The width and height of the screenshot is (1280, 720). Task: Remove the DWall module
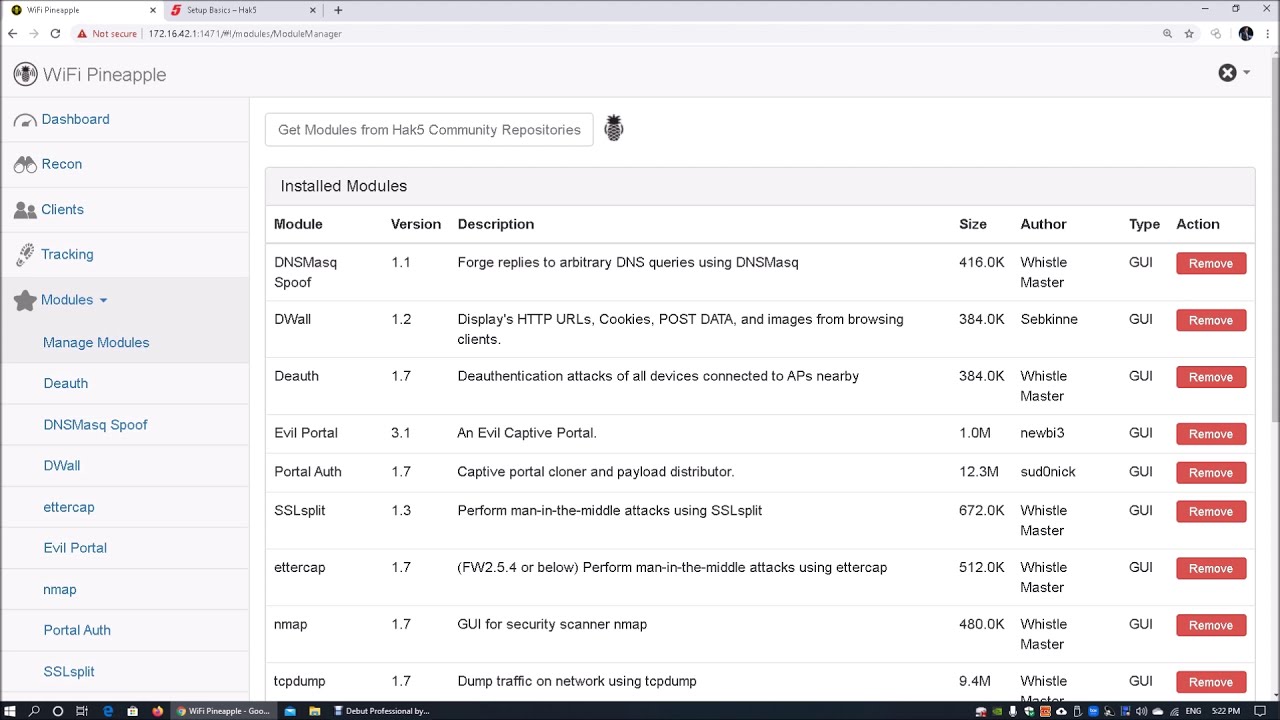point(1211,320)
